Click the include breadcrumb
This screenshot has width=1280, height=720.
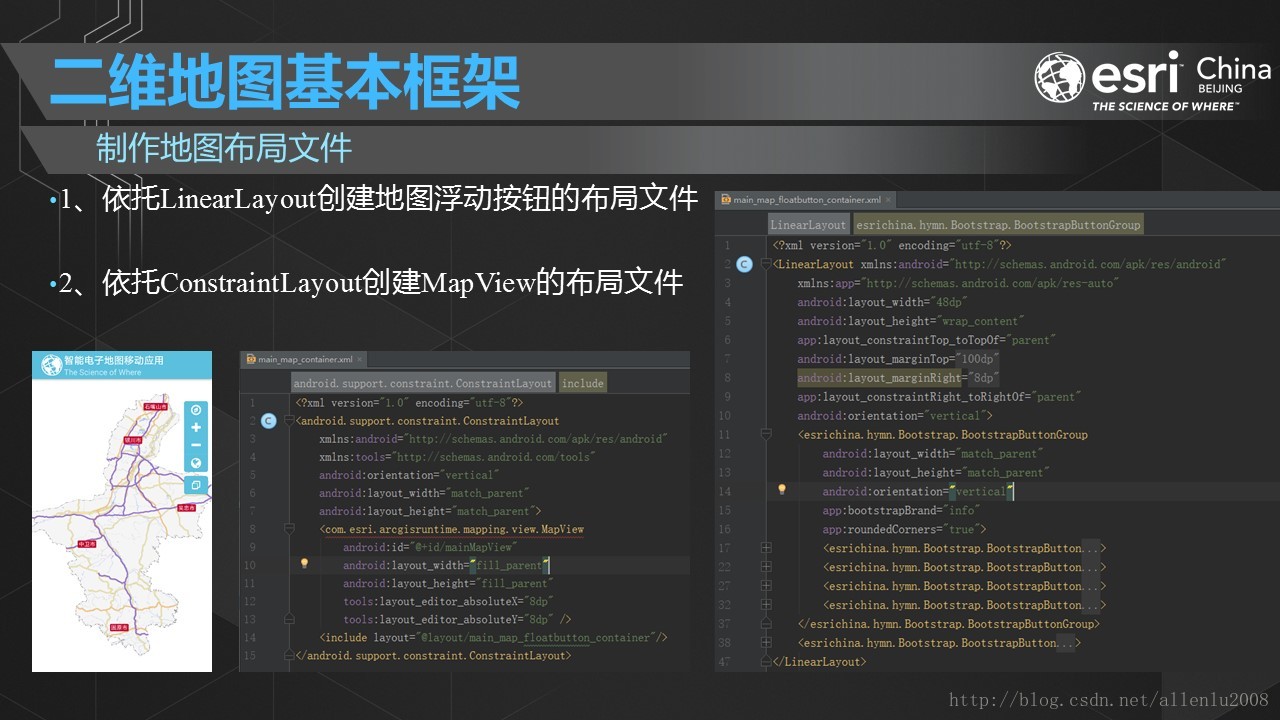coord(583,383)
